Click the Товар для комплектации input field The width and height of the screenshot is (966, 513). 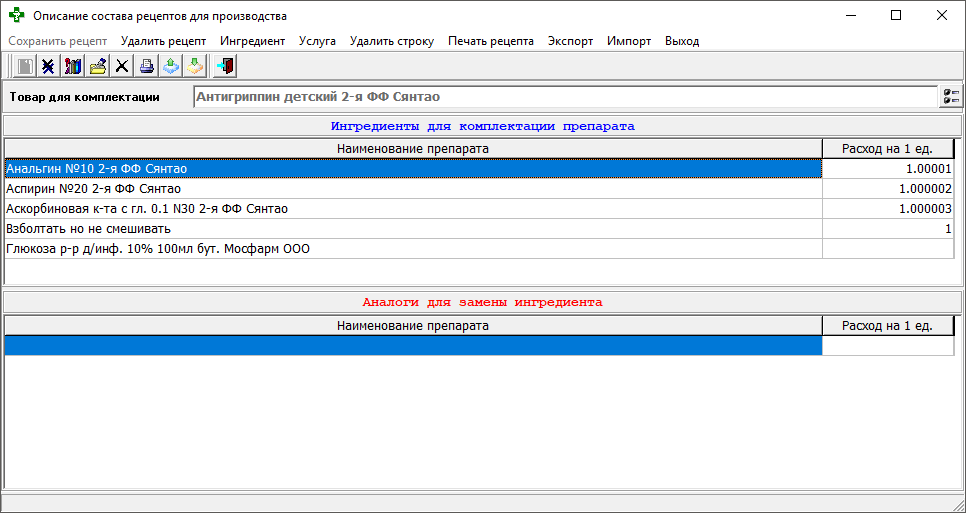(x=566, y=97)
